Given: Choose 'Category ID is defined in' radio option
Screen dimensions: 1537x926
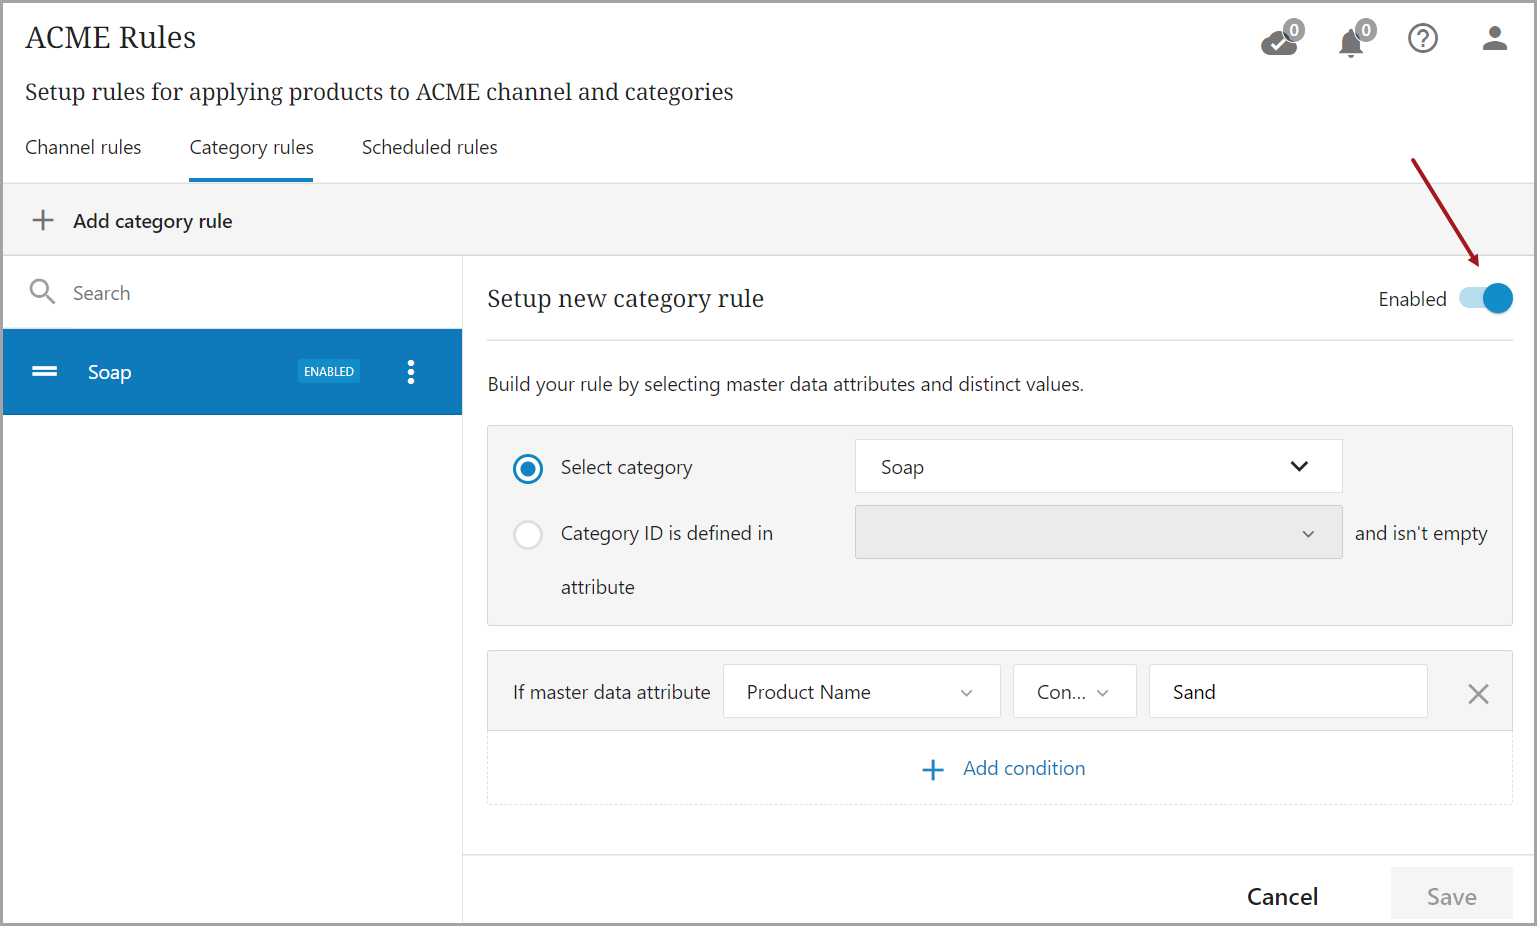Looking at the screenshot, I should pyautogui.click(x=528, y=534).
